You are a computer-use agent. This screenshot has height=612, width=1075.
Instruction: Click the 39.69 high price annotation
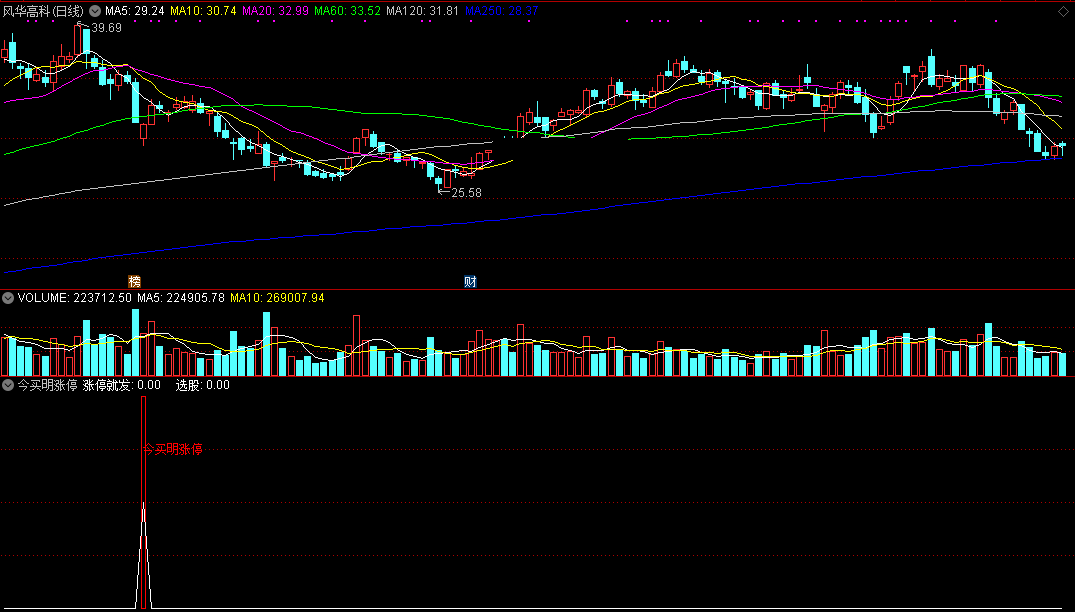106,28
